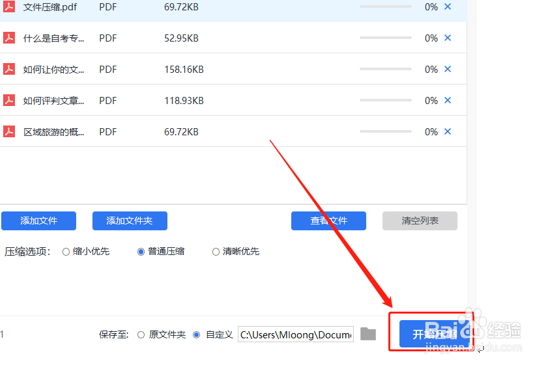Choose 自定义 save location

point(196,335)
